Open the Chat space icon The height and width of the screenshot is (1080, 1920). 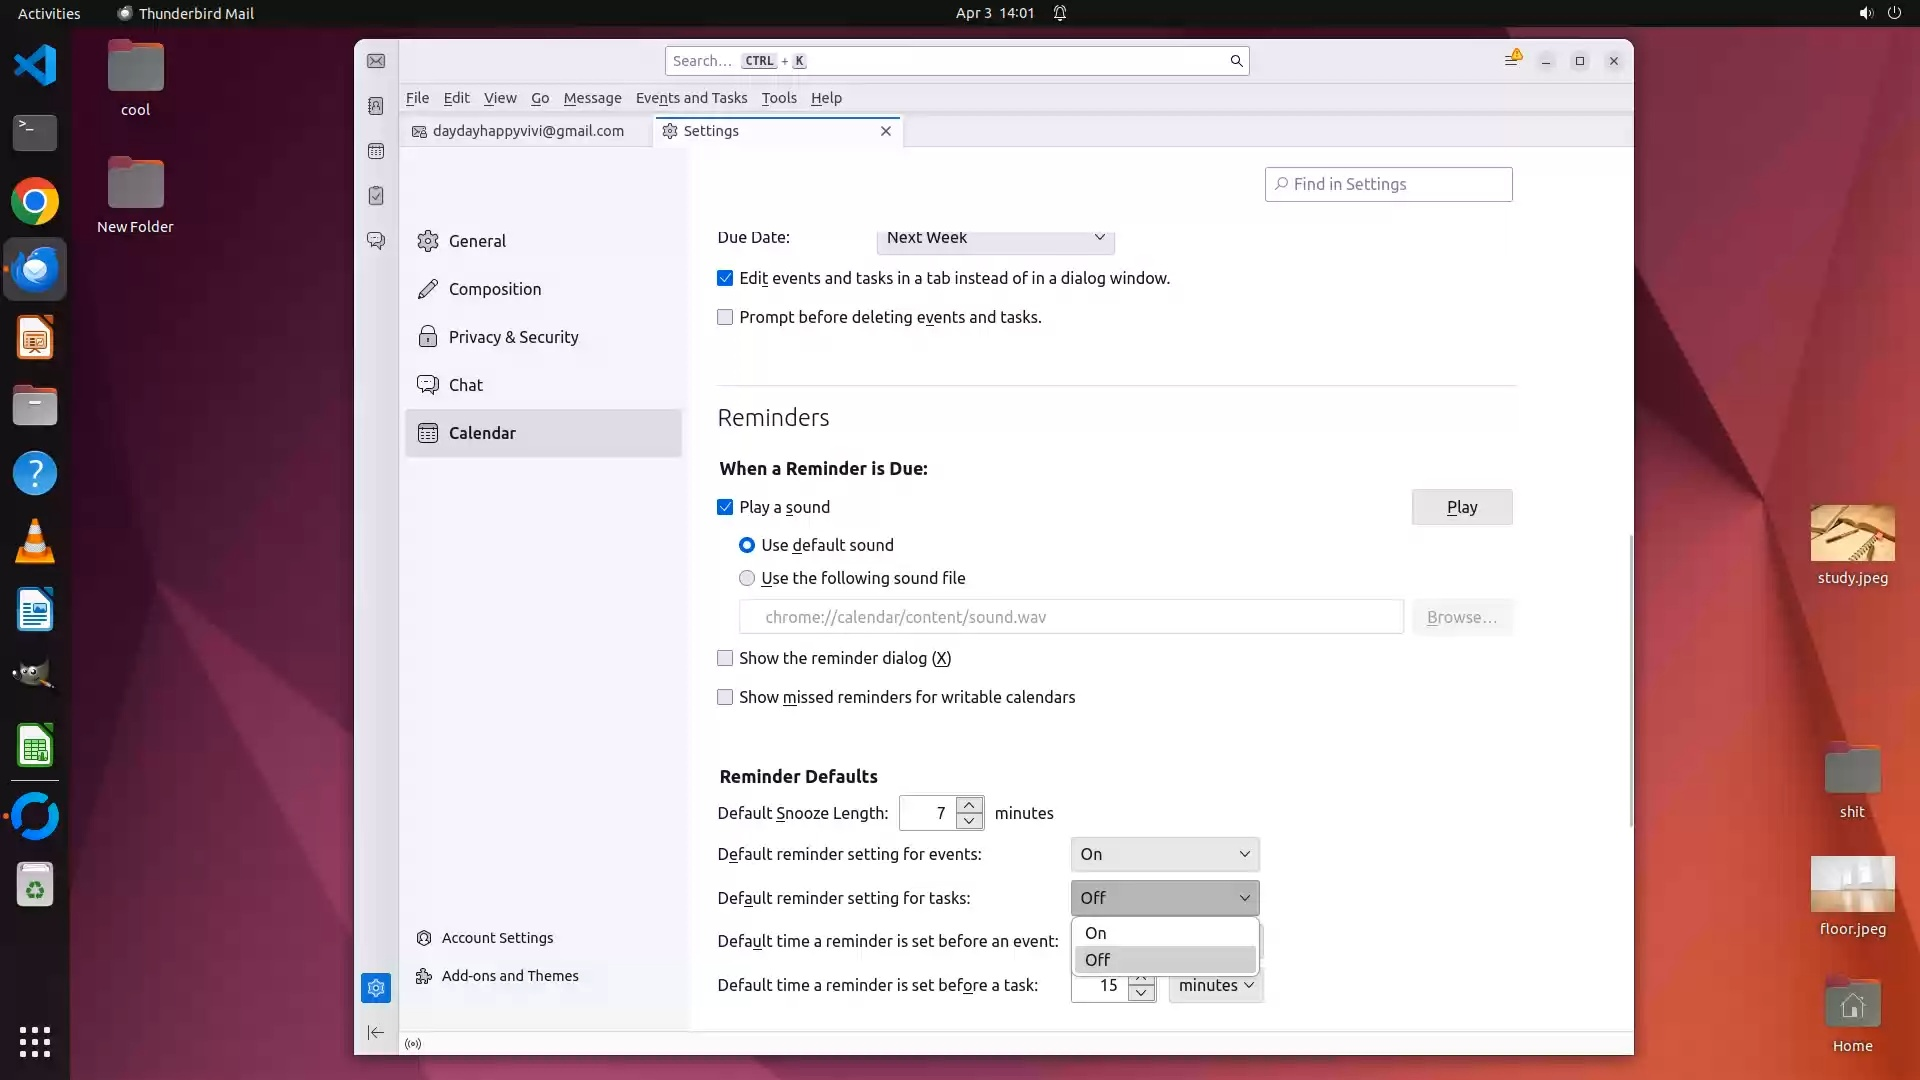coord(376,241)
